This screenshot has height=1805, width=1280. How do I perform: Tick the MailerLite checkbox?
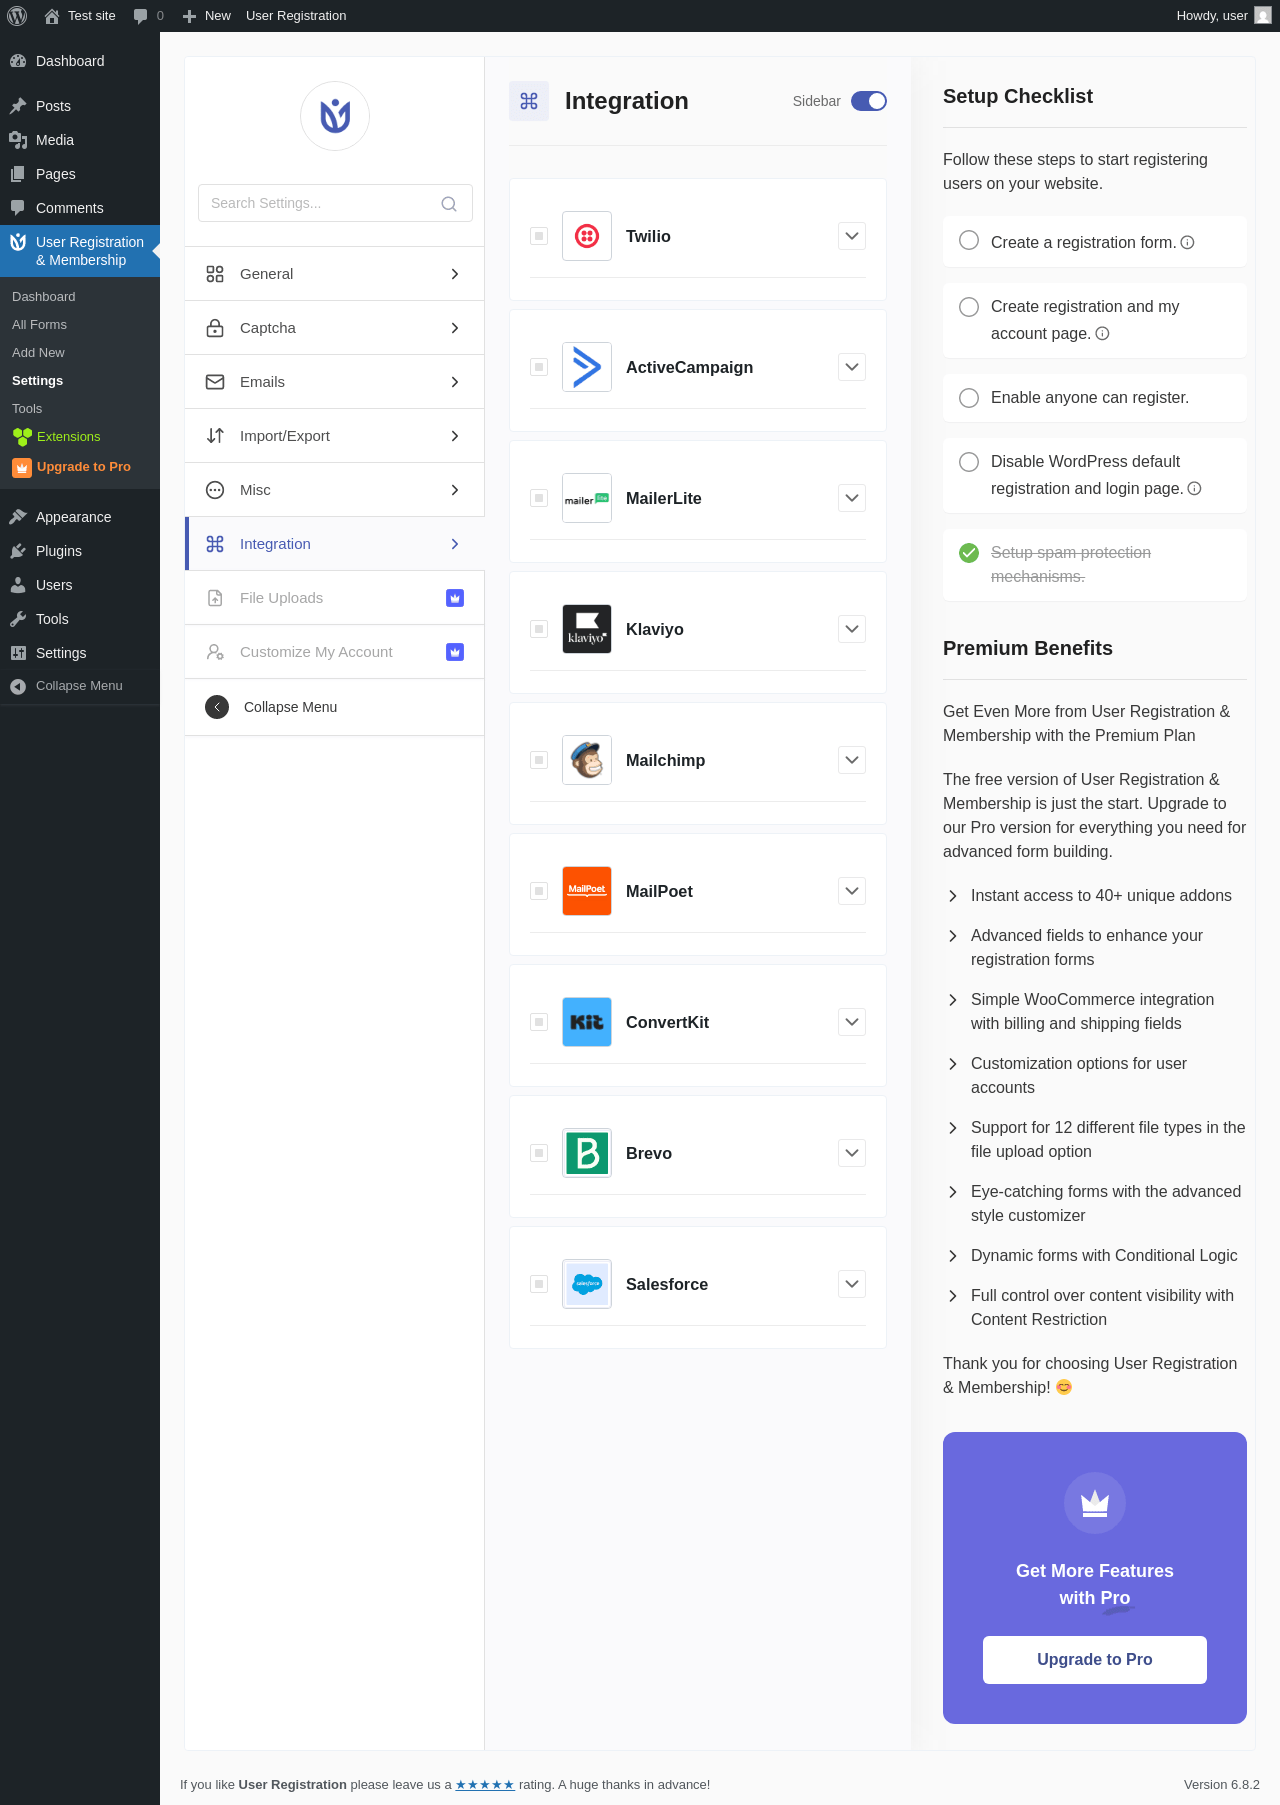[539, 498]
